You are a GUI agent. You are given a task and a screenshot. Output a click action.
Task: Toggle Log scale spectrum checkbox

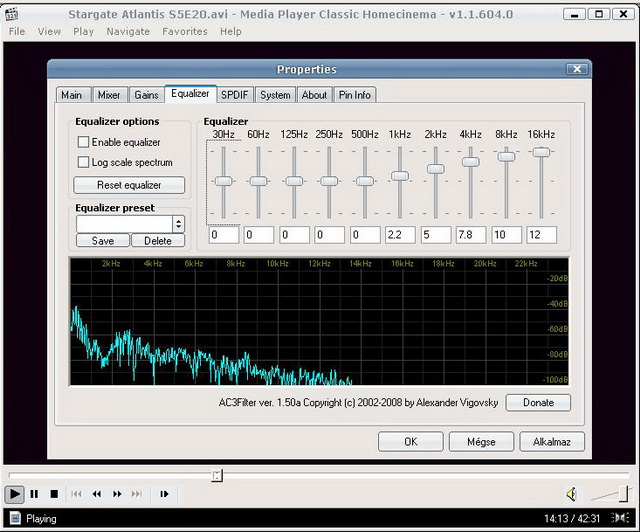83,162
